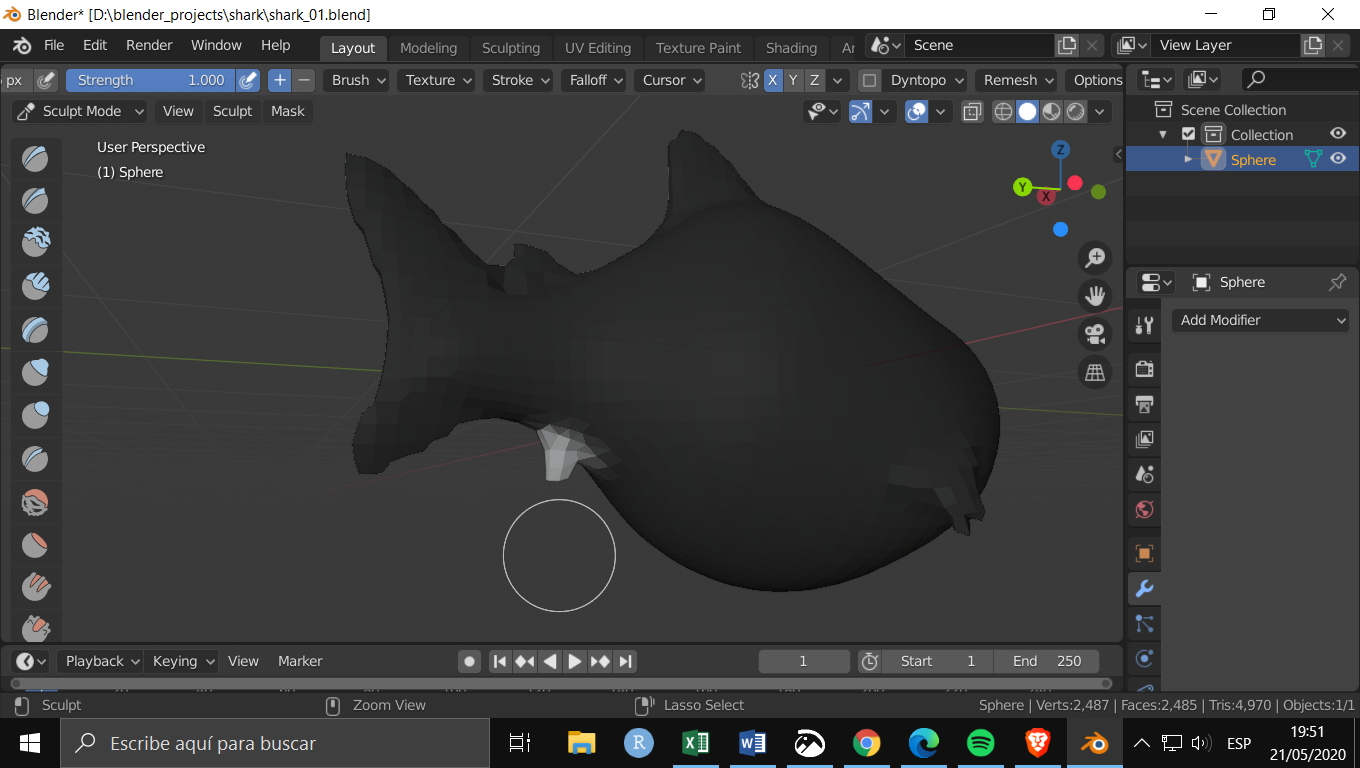Switch to the Sculpting workspace tab

(511, 47)
